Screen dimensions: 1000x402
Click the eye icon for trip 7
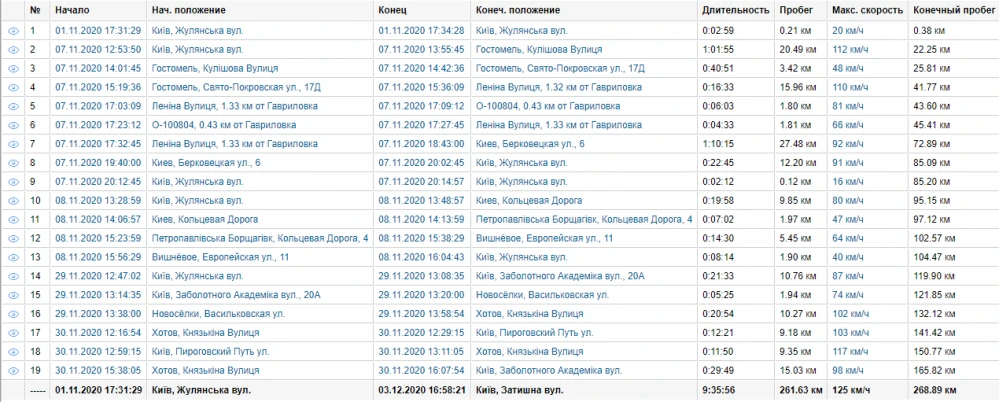pyautogui.click(x=14, y=143)
